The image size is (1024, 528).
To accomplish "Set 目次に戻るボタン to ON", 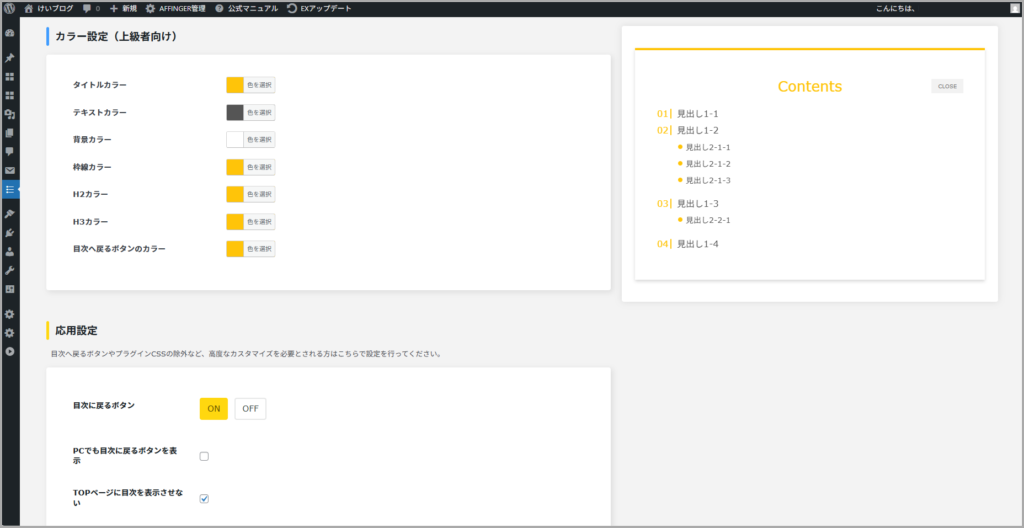I will pyautogui.click(x=213, y=408).
